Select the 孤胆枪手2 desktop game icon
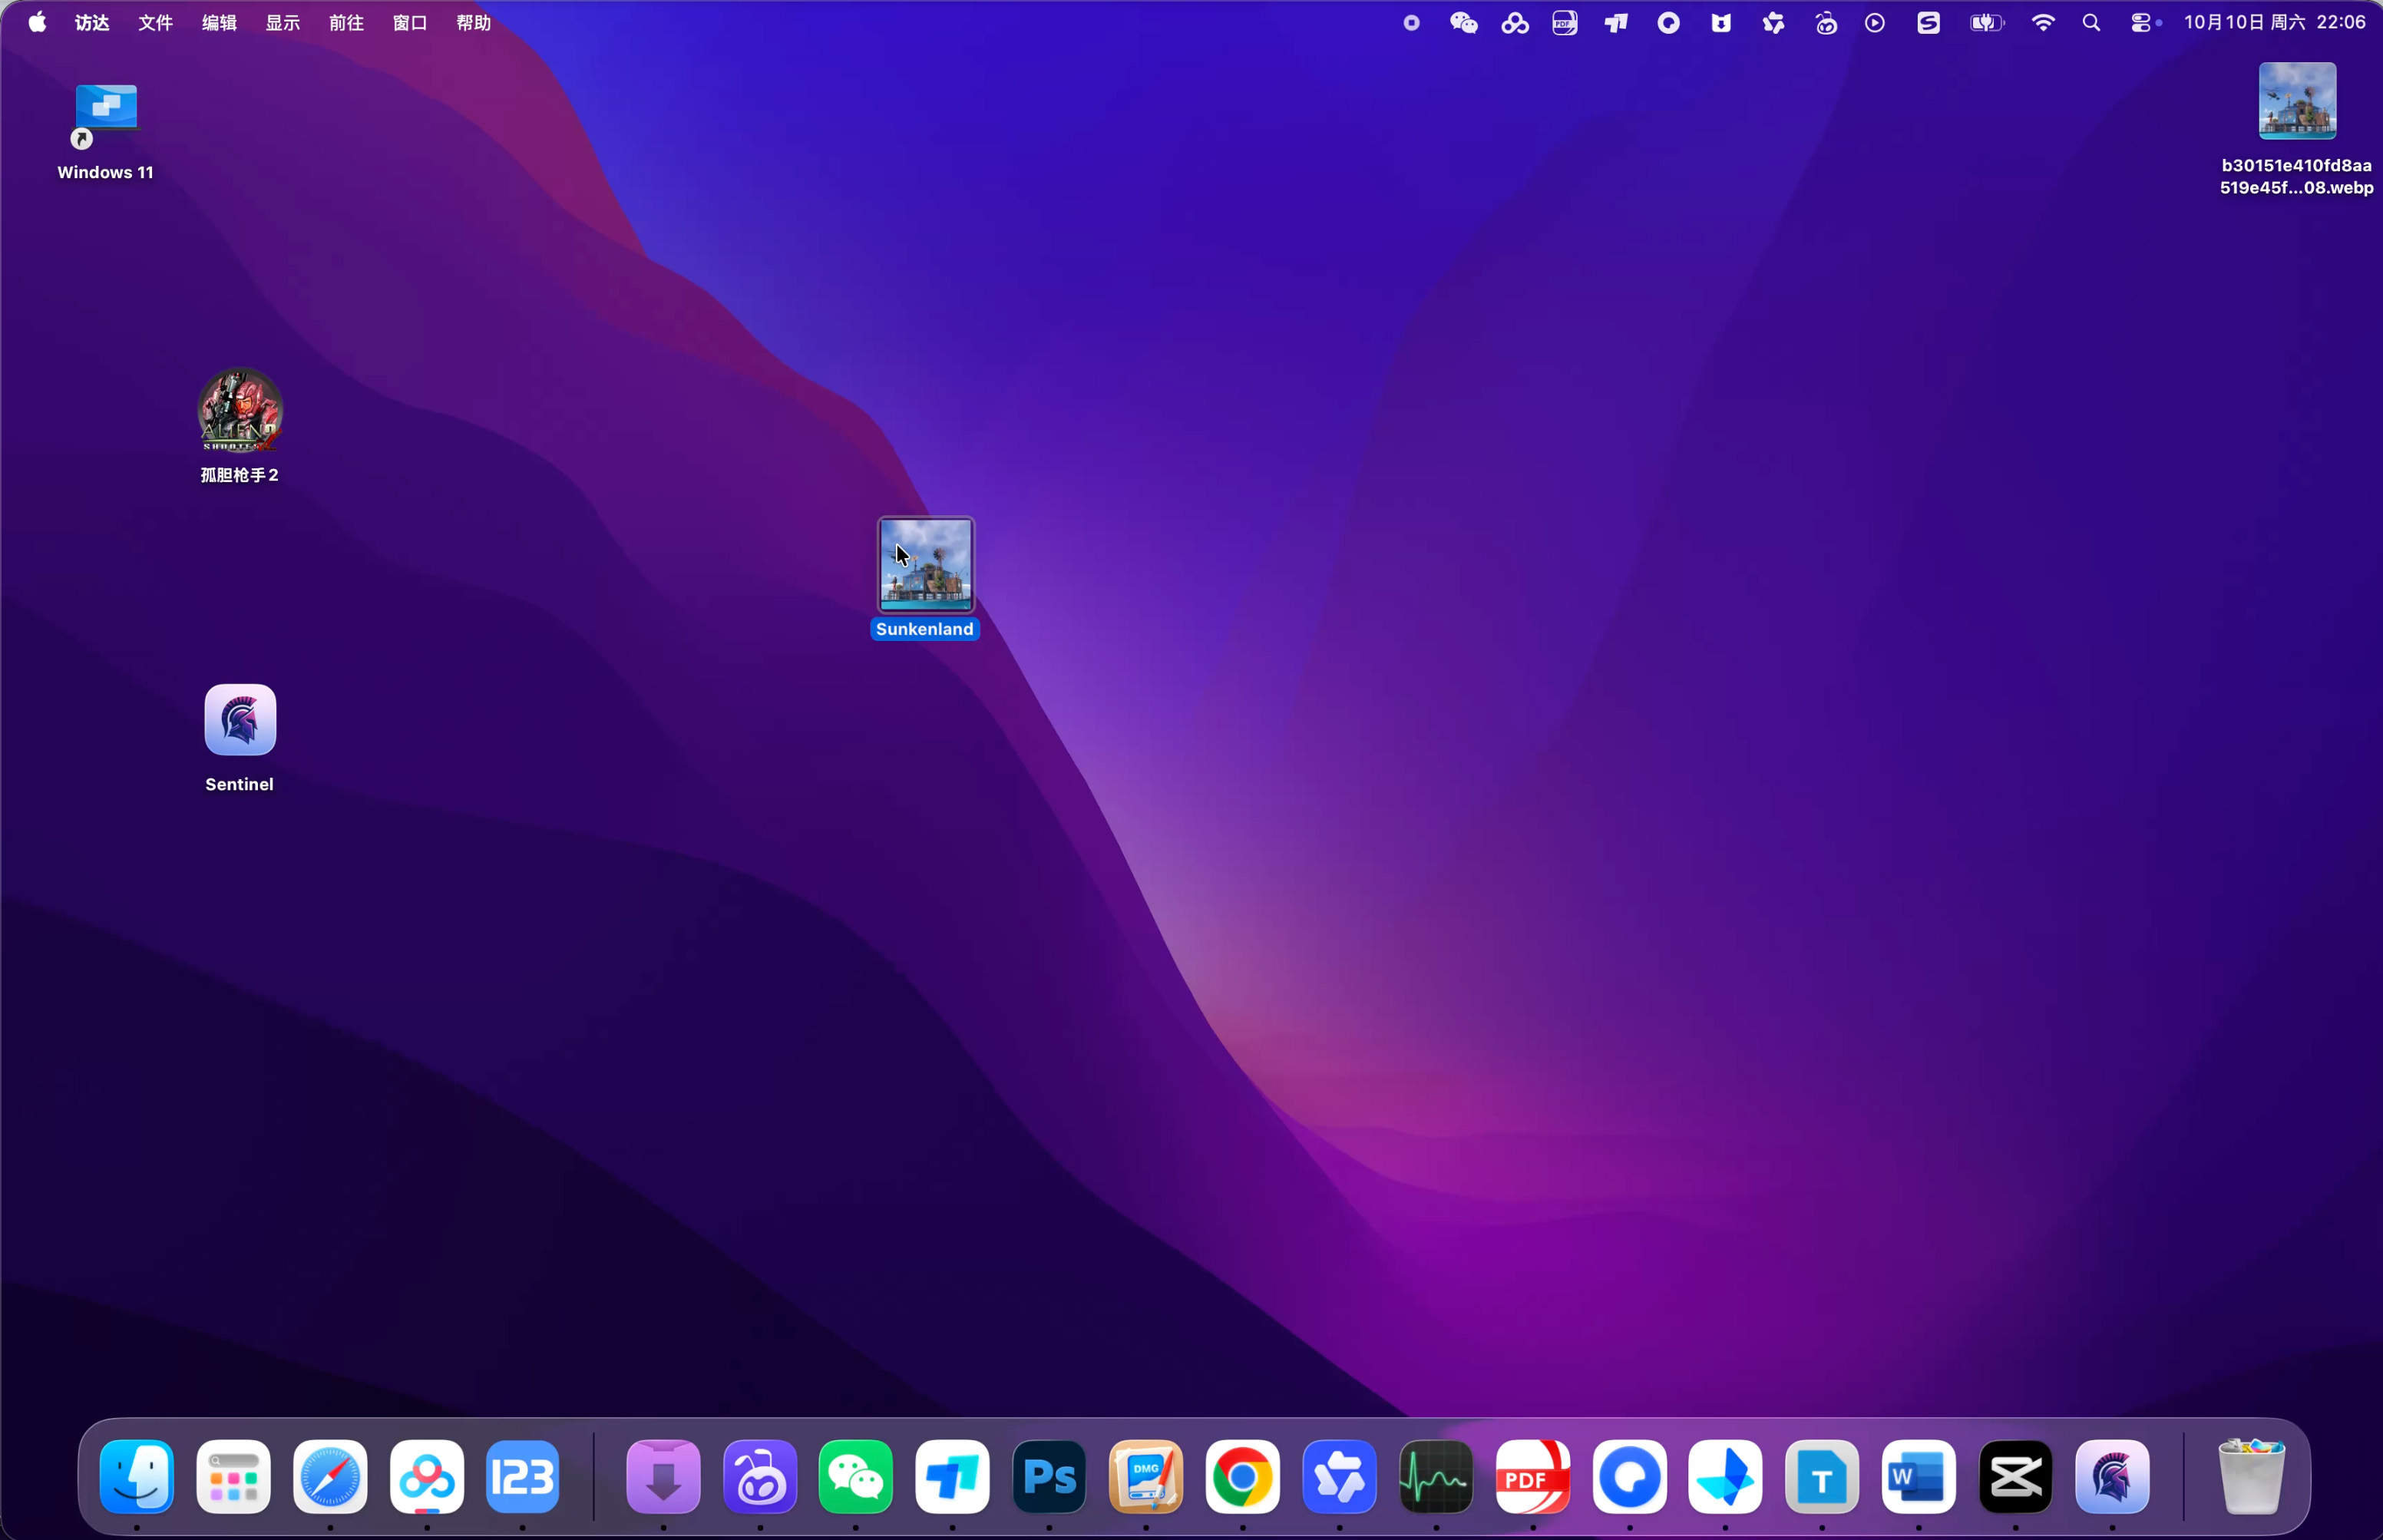This screenshot has height=1540, width=2383. tap(240, 410)
